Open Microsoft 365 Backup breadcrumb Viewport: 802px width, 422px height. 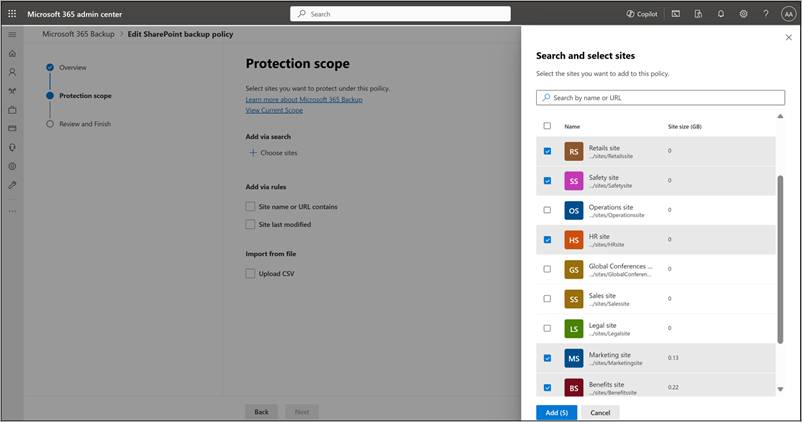pyautogui.click(x=78, y=34)
